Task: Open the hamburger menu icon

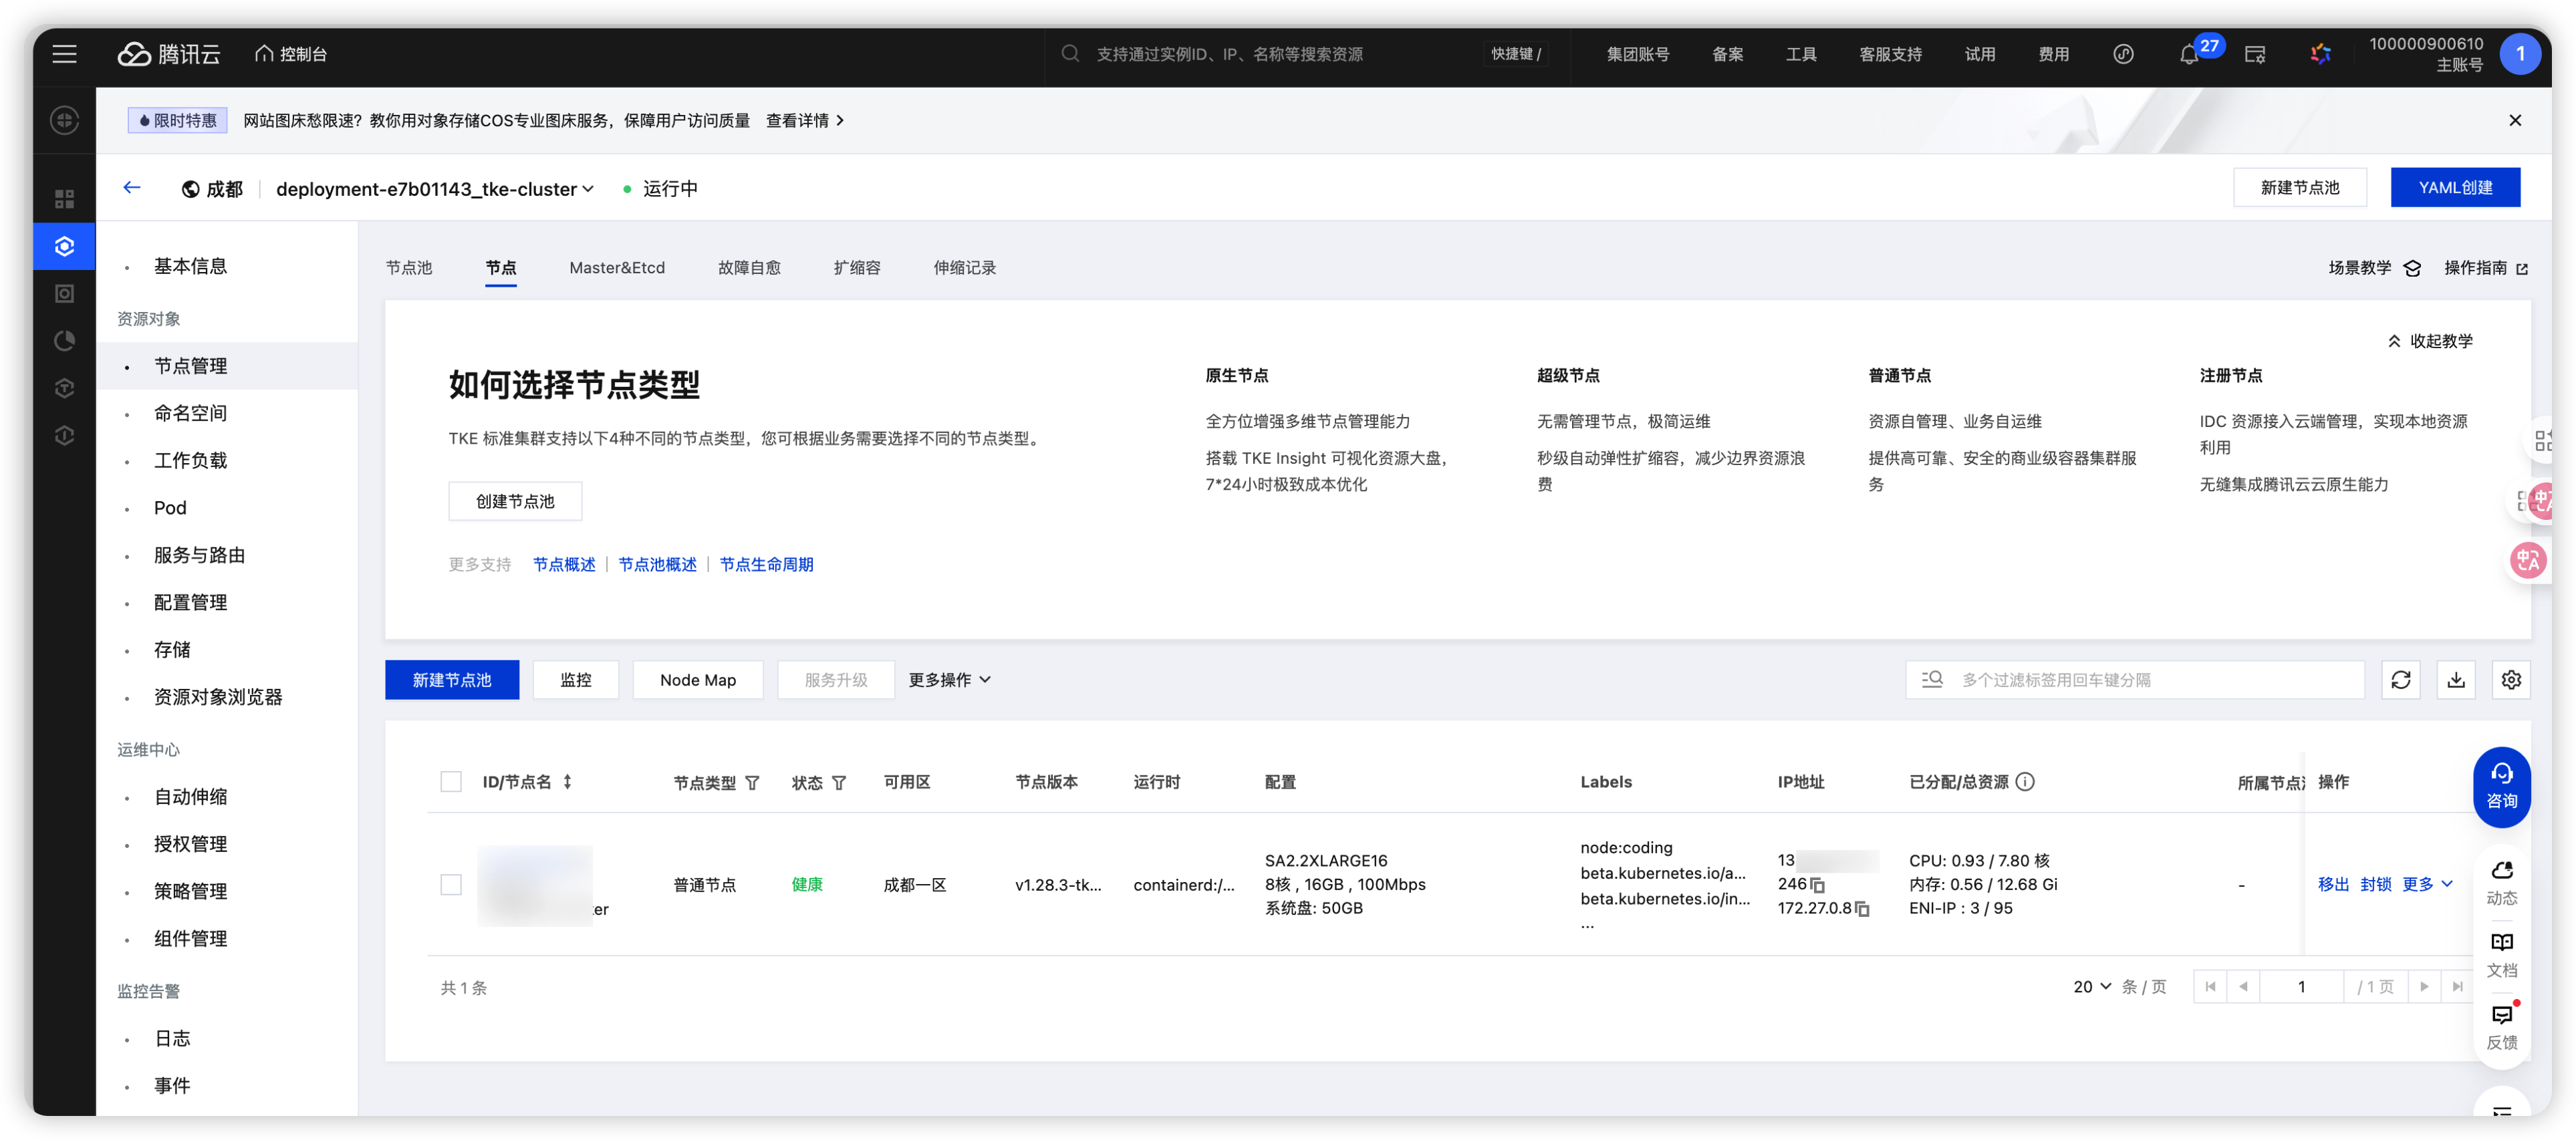Action: [x=65, y=54]
